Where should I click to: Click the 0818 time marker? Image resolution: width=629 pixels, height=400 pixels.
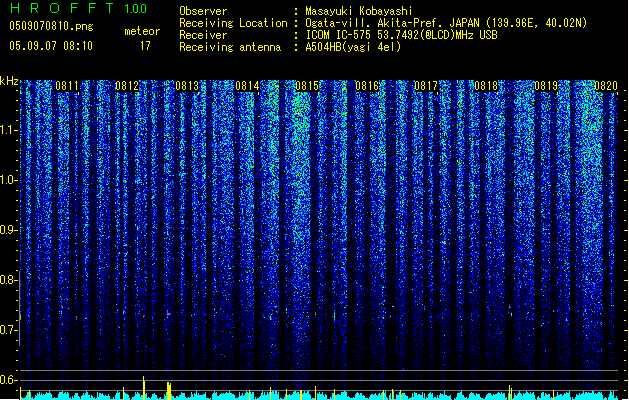click(486, 86)
